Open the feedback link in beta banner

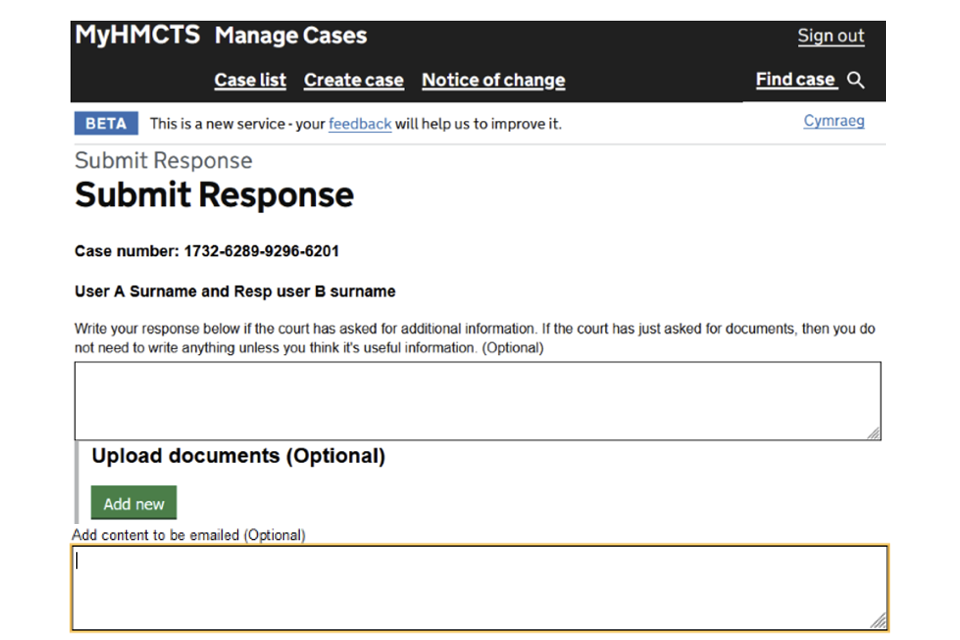pyautogui.click(x=359, y=124)
